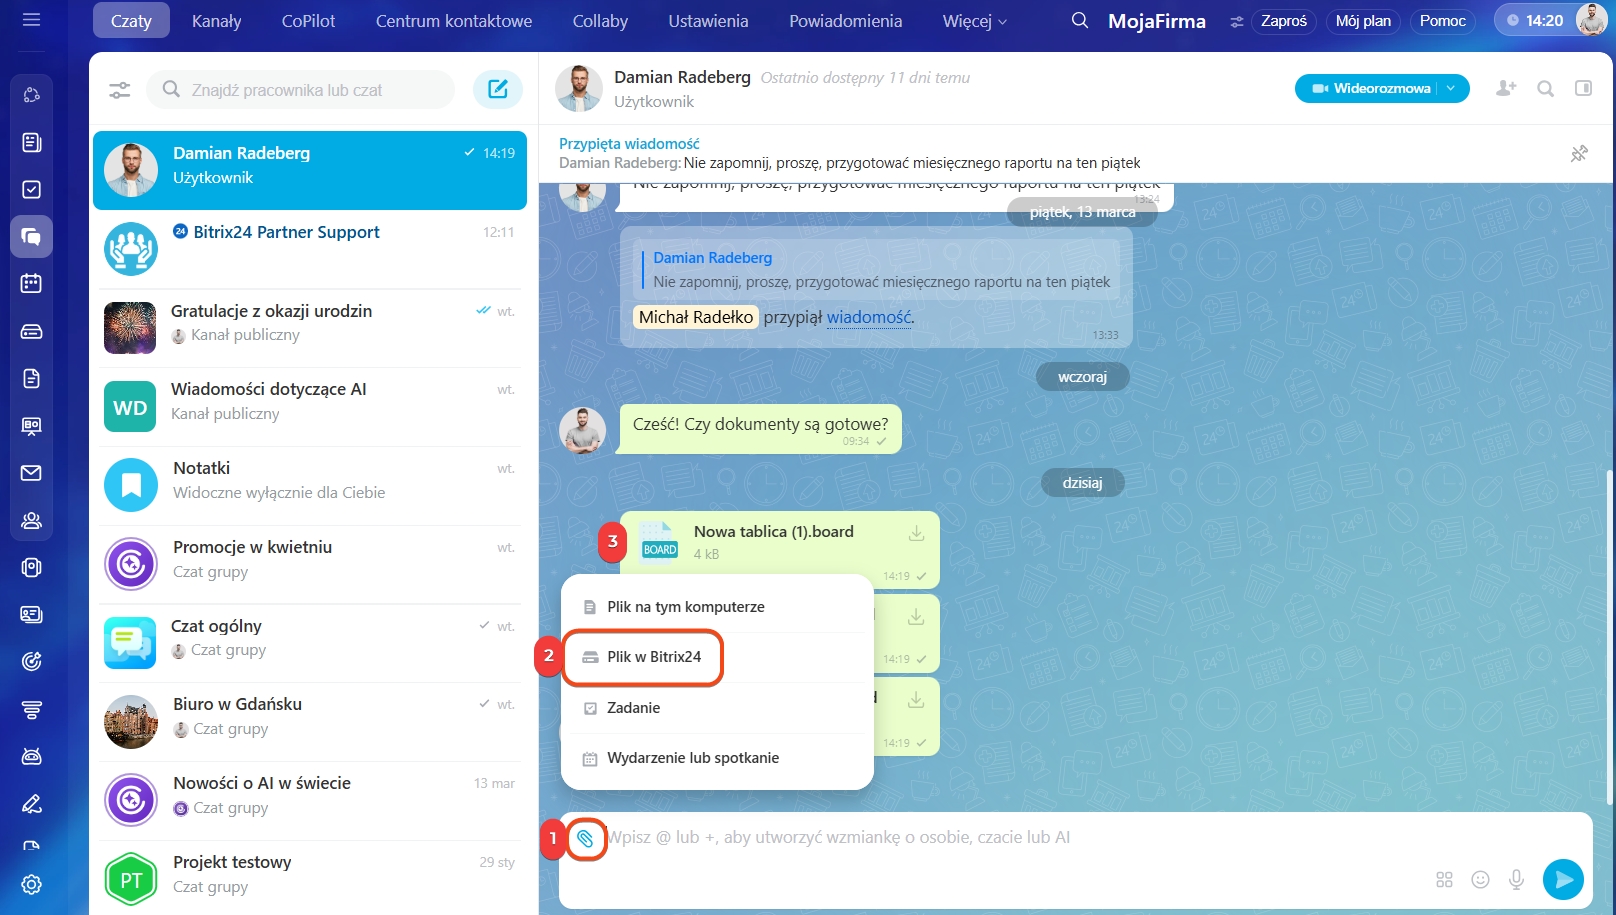The image size is (1616, 915).
Task: Open the Centrum kontaktowe tab
Action: (454, 21)
